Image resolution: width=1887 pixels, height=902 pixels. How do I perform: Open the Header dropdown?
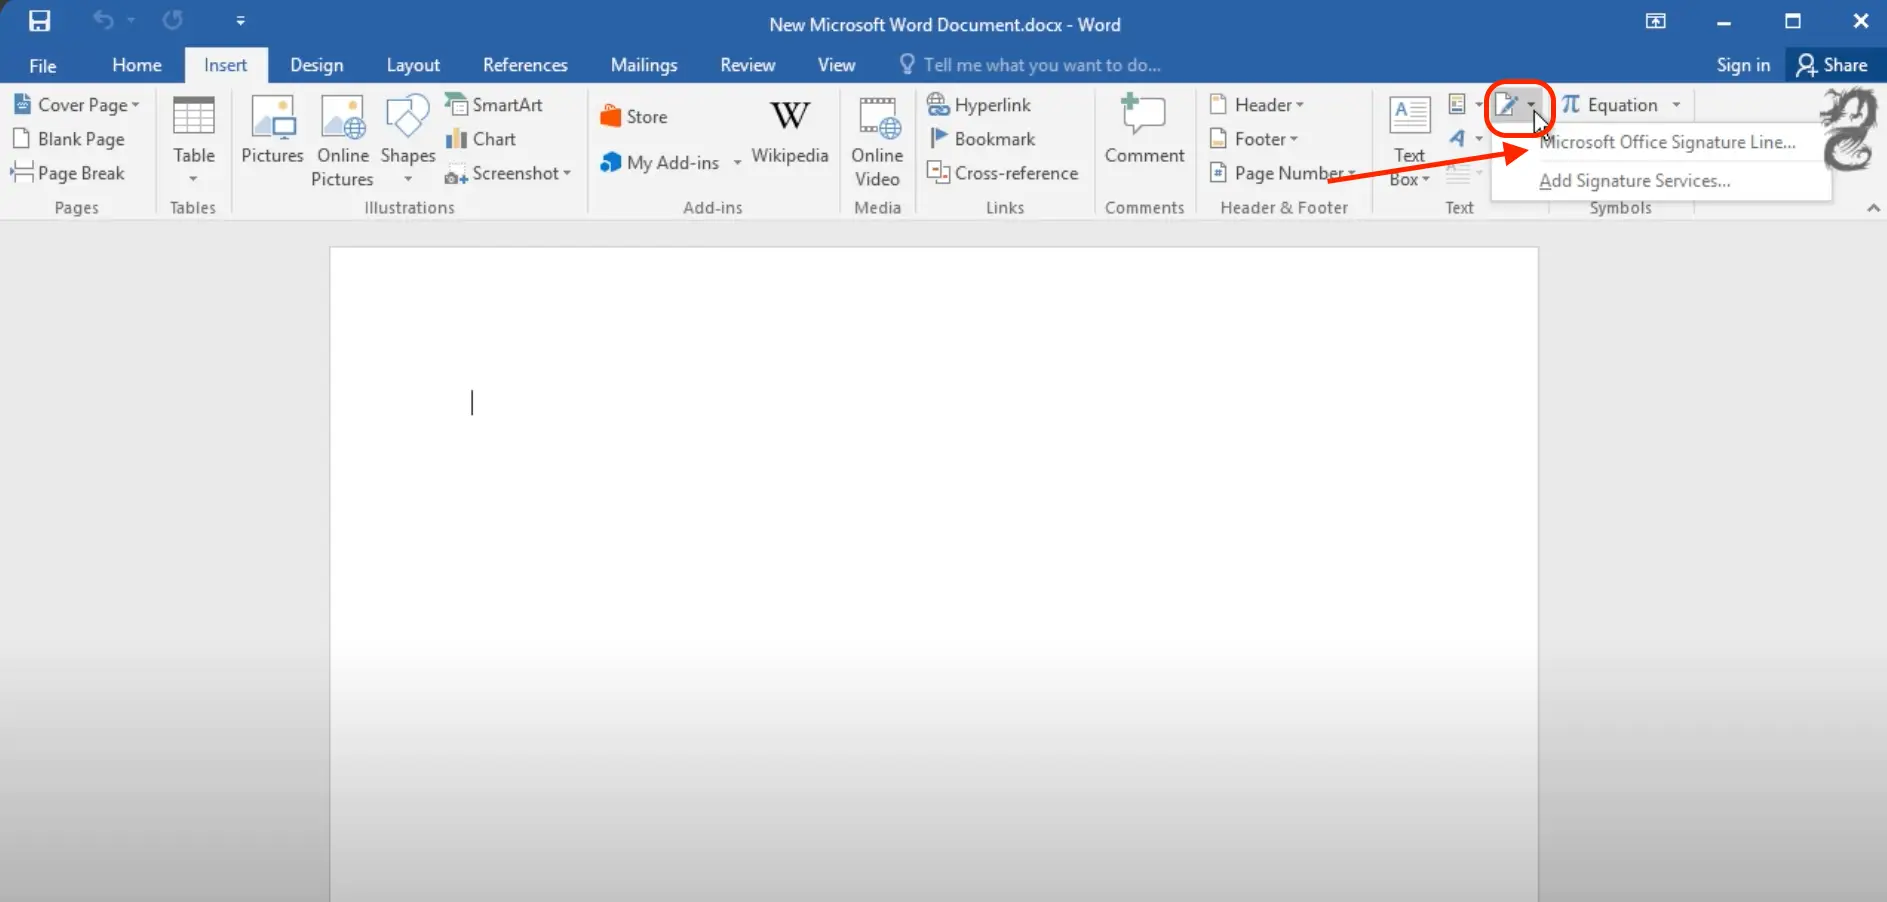pyautogui.click(x=1257, y=105)
